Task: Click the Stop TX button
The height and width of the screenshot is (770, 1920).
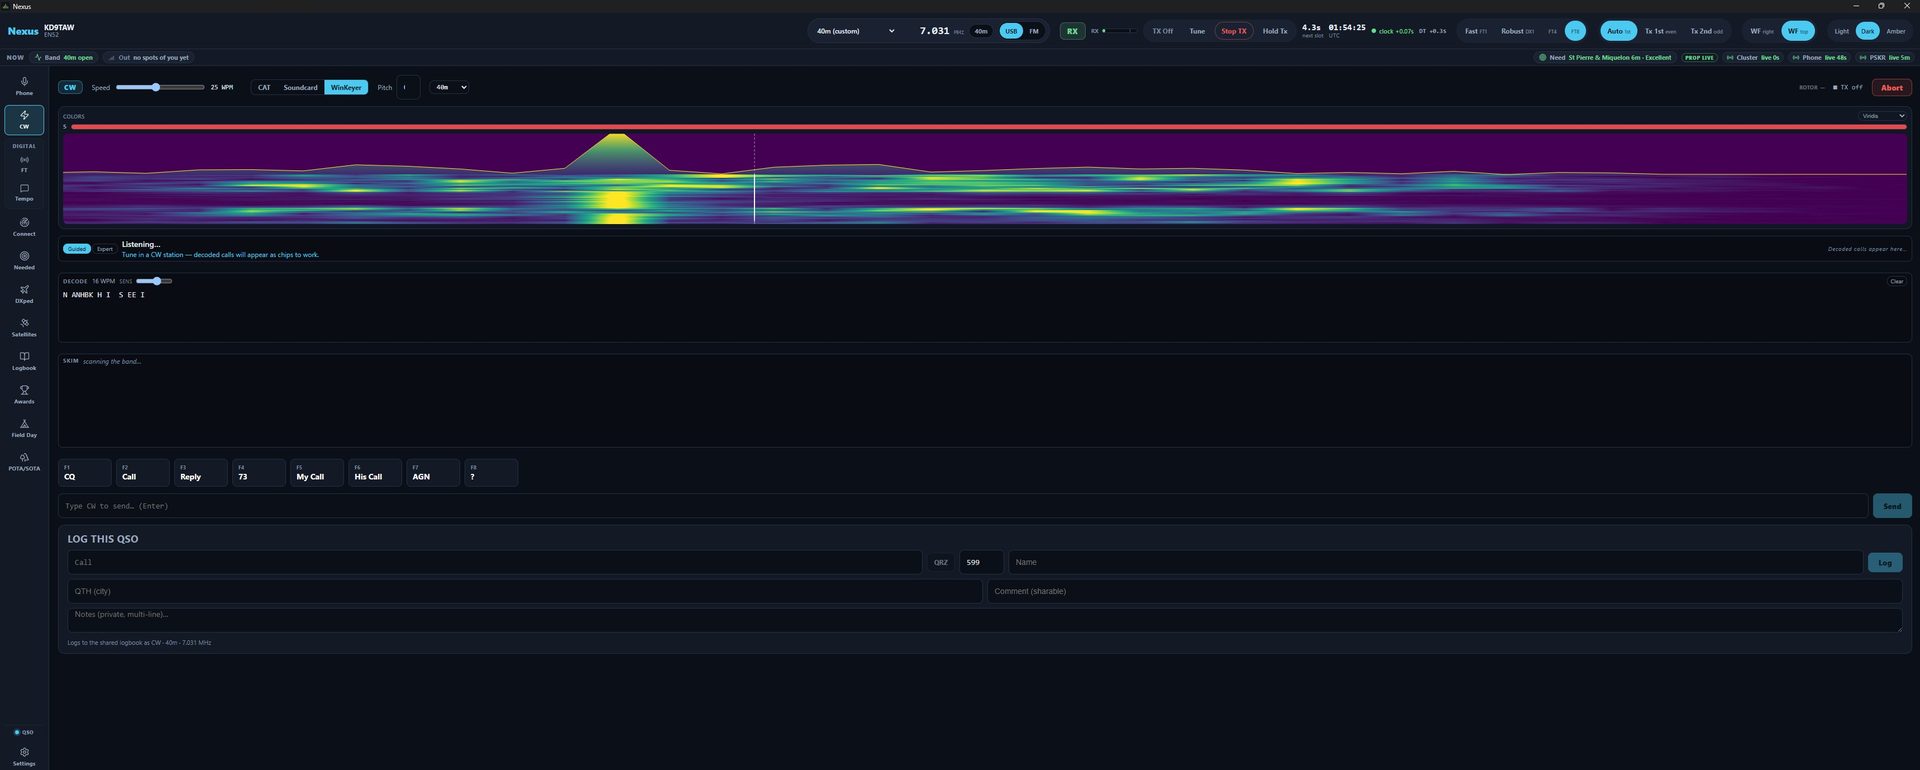Action: click(1234, 31)
